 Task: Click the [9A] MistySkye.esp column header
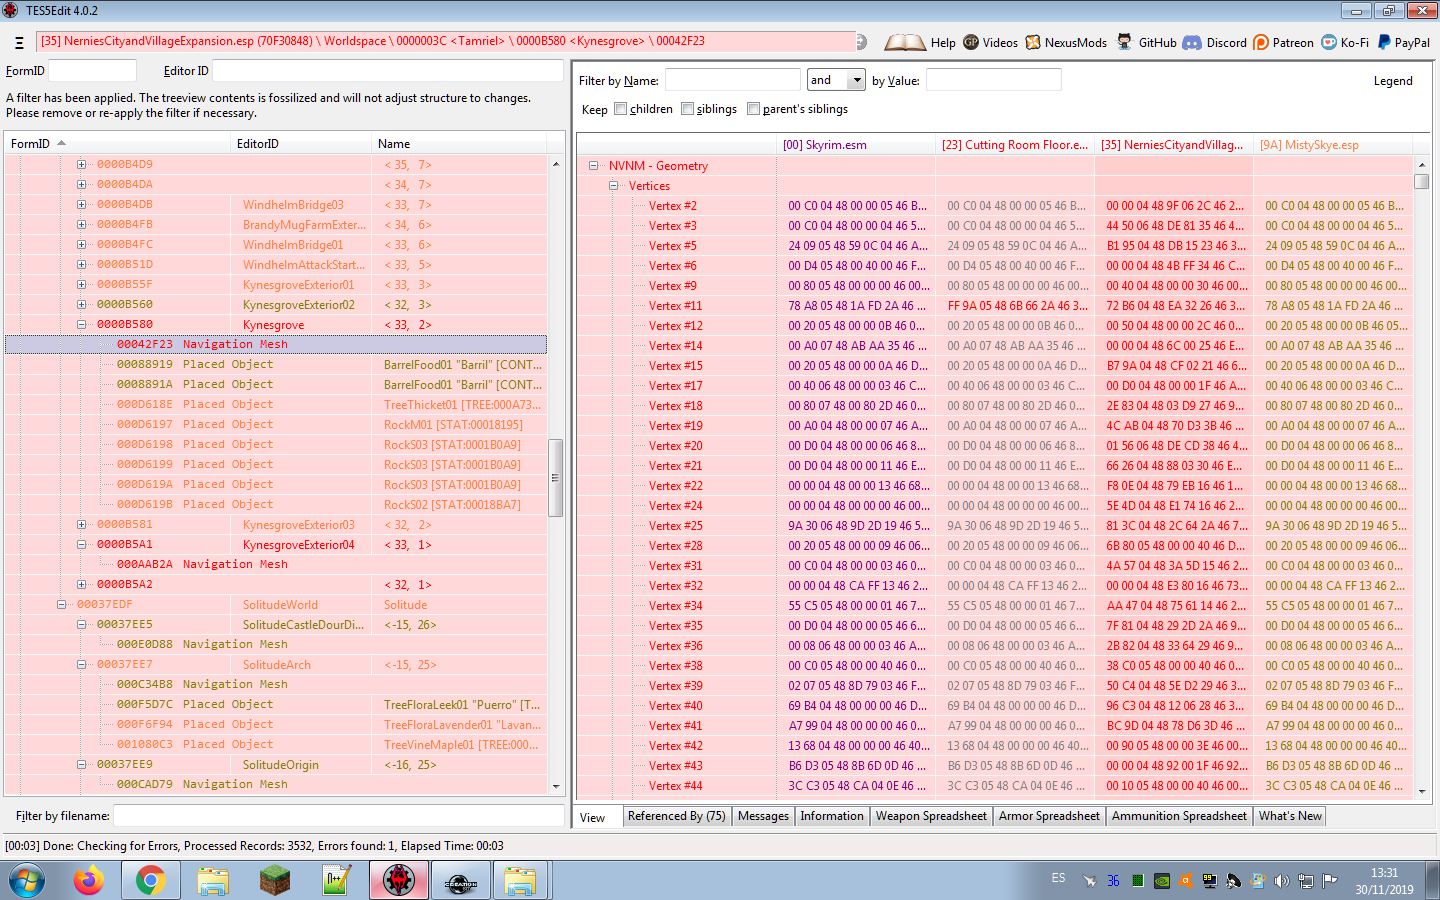click(x=1333, y=145)
